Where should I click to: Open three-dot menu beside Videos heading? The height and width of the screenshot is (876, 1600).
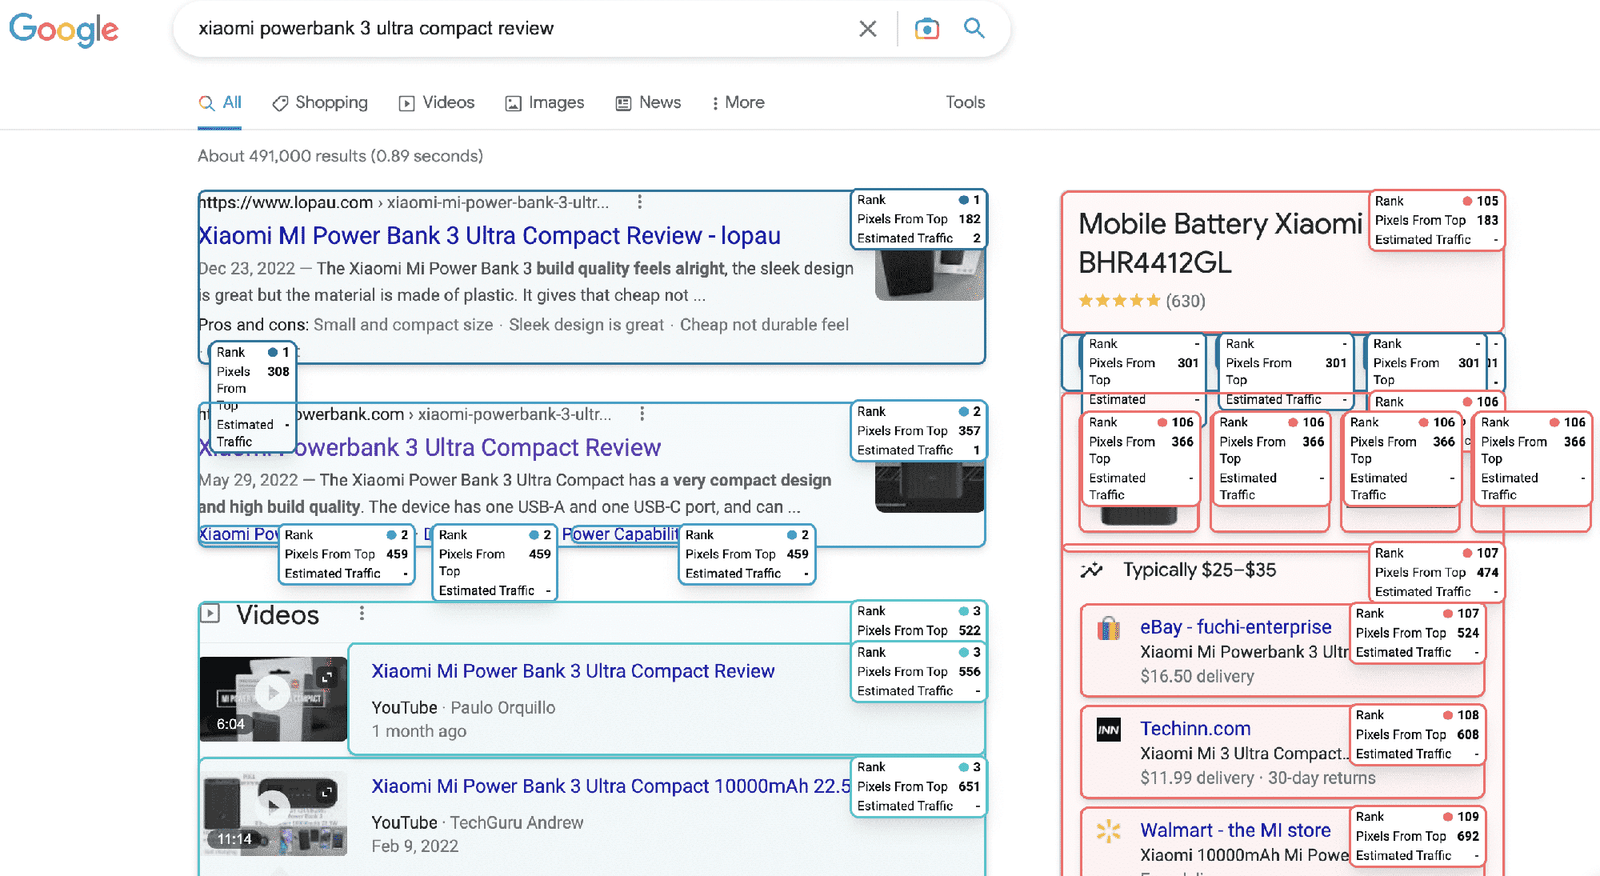click(x=362, y=614)
